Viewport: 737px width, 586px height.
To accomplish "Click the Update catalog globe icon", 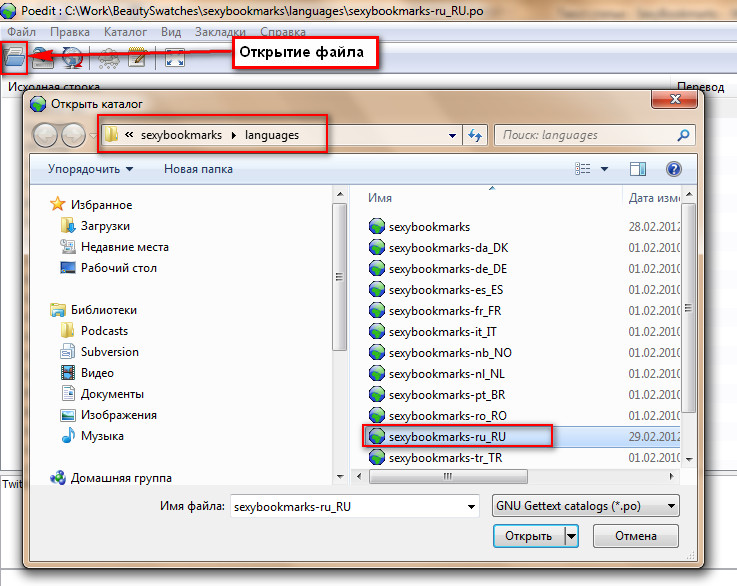I will pos(72,58).
